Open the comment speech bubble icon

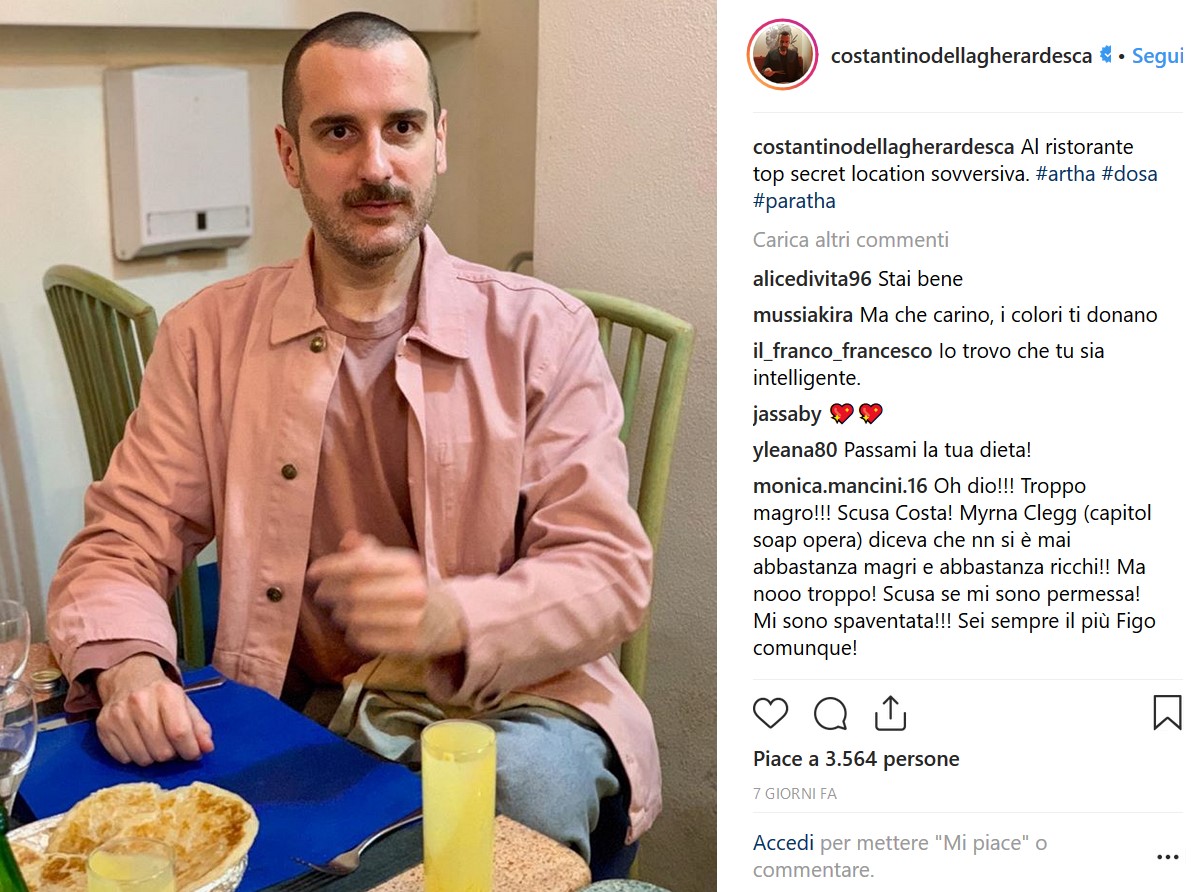point(830,713)
